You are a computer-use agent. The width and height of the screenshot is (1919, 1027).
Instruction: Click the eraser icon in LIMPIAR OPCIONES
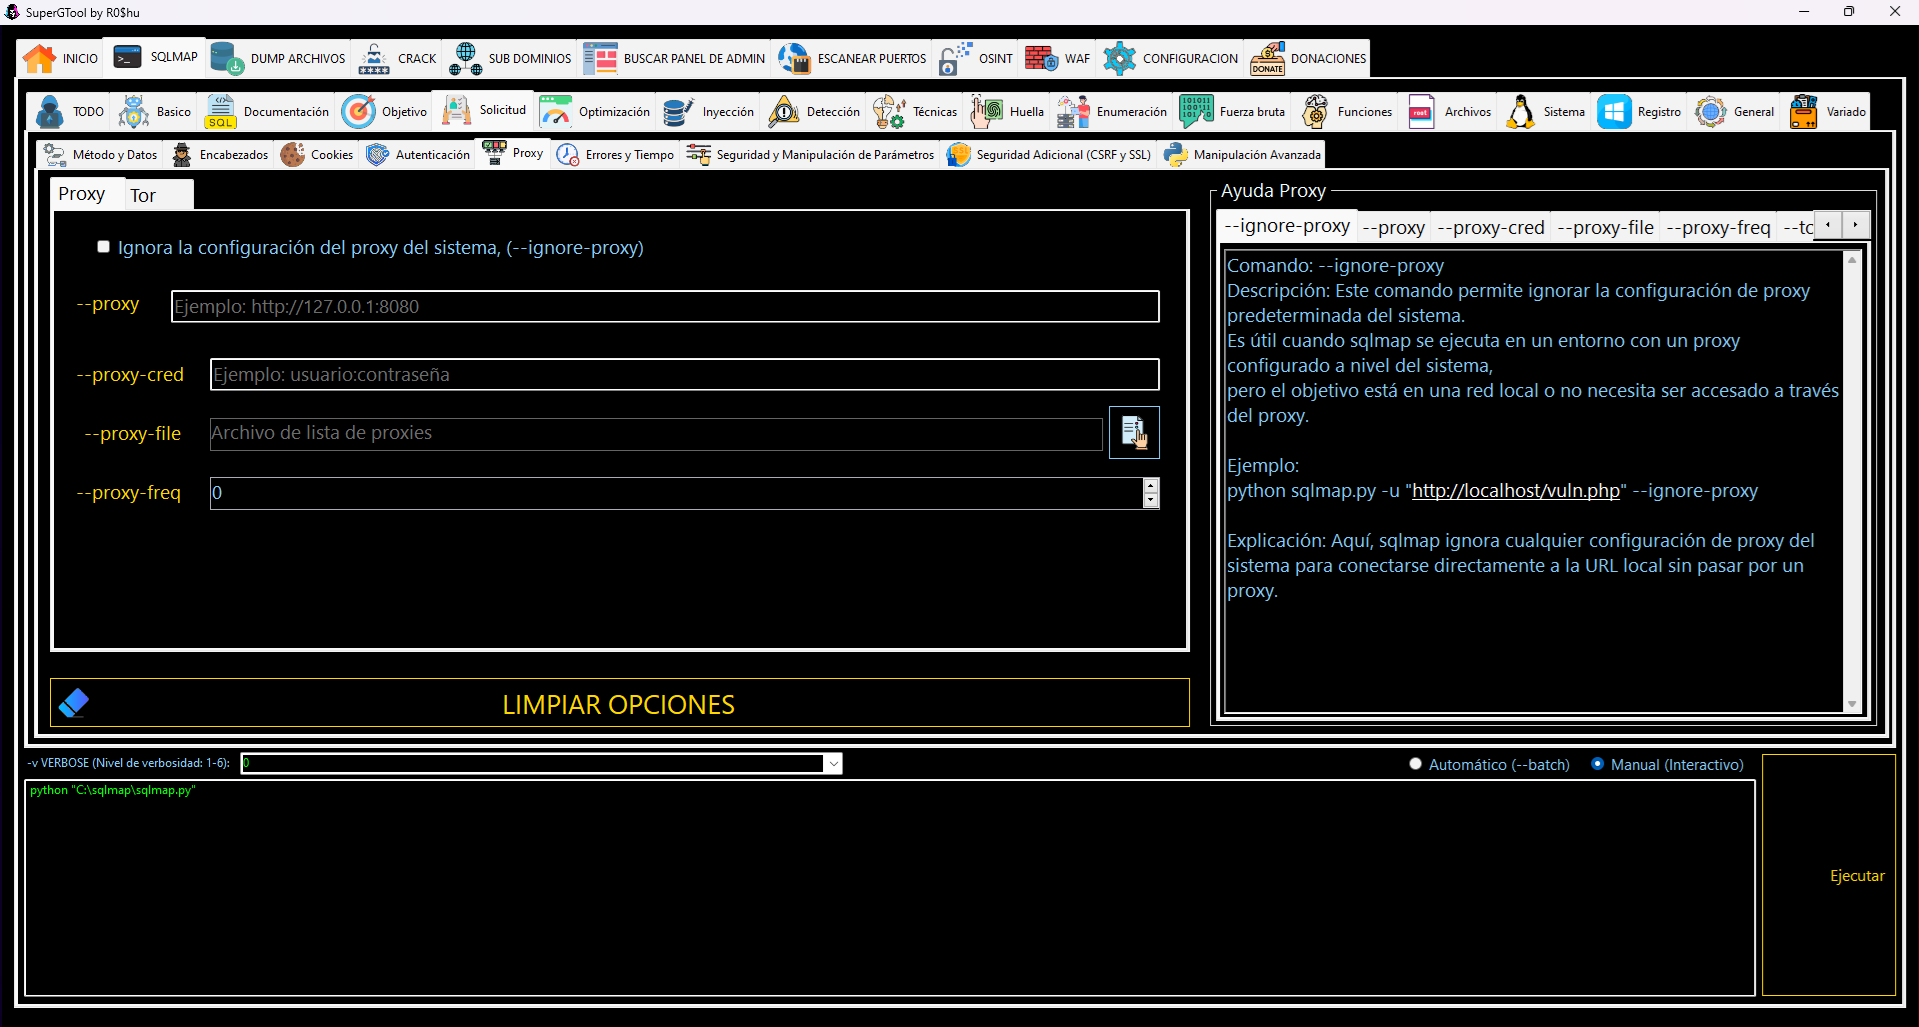[74, 703]
